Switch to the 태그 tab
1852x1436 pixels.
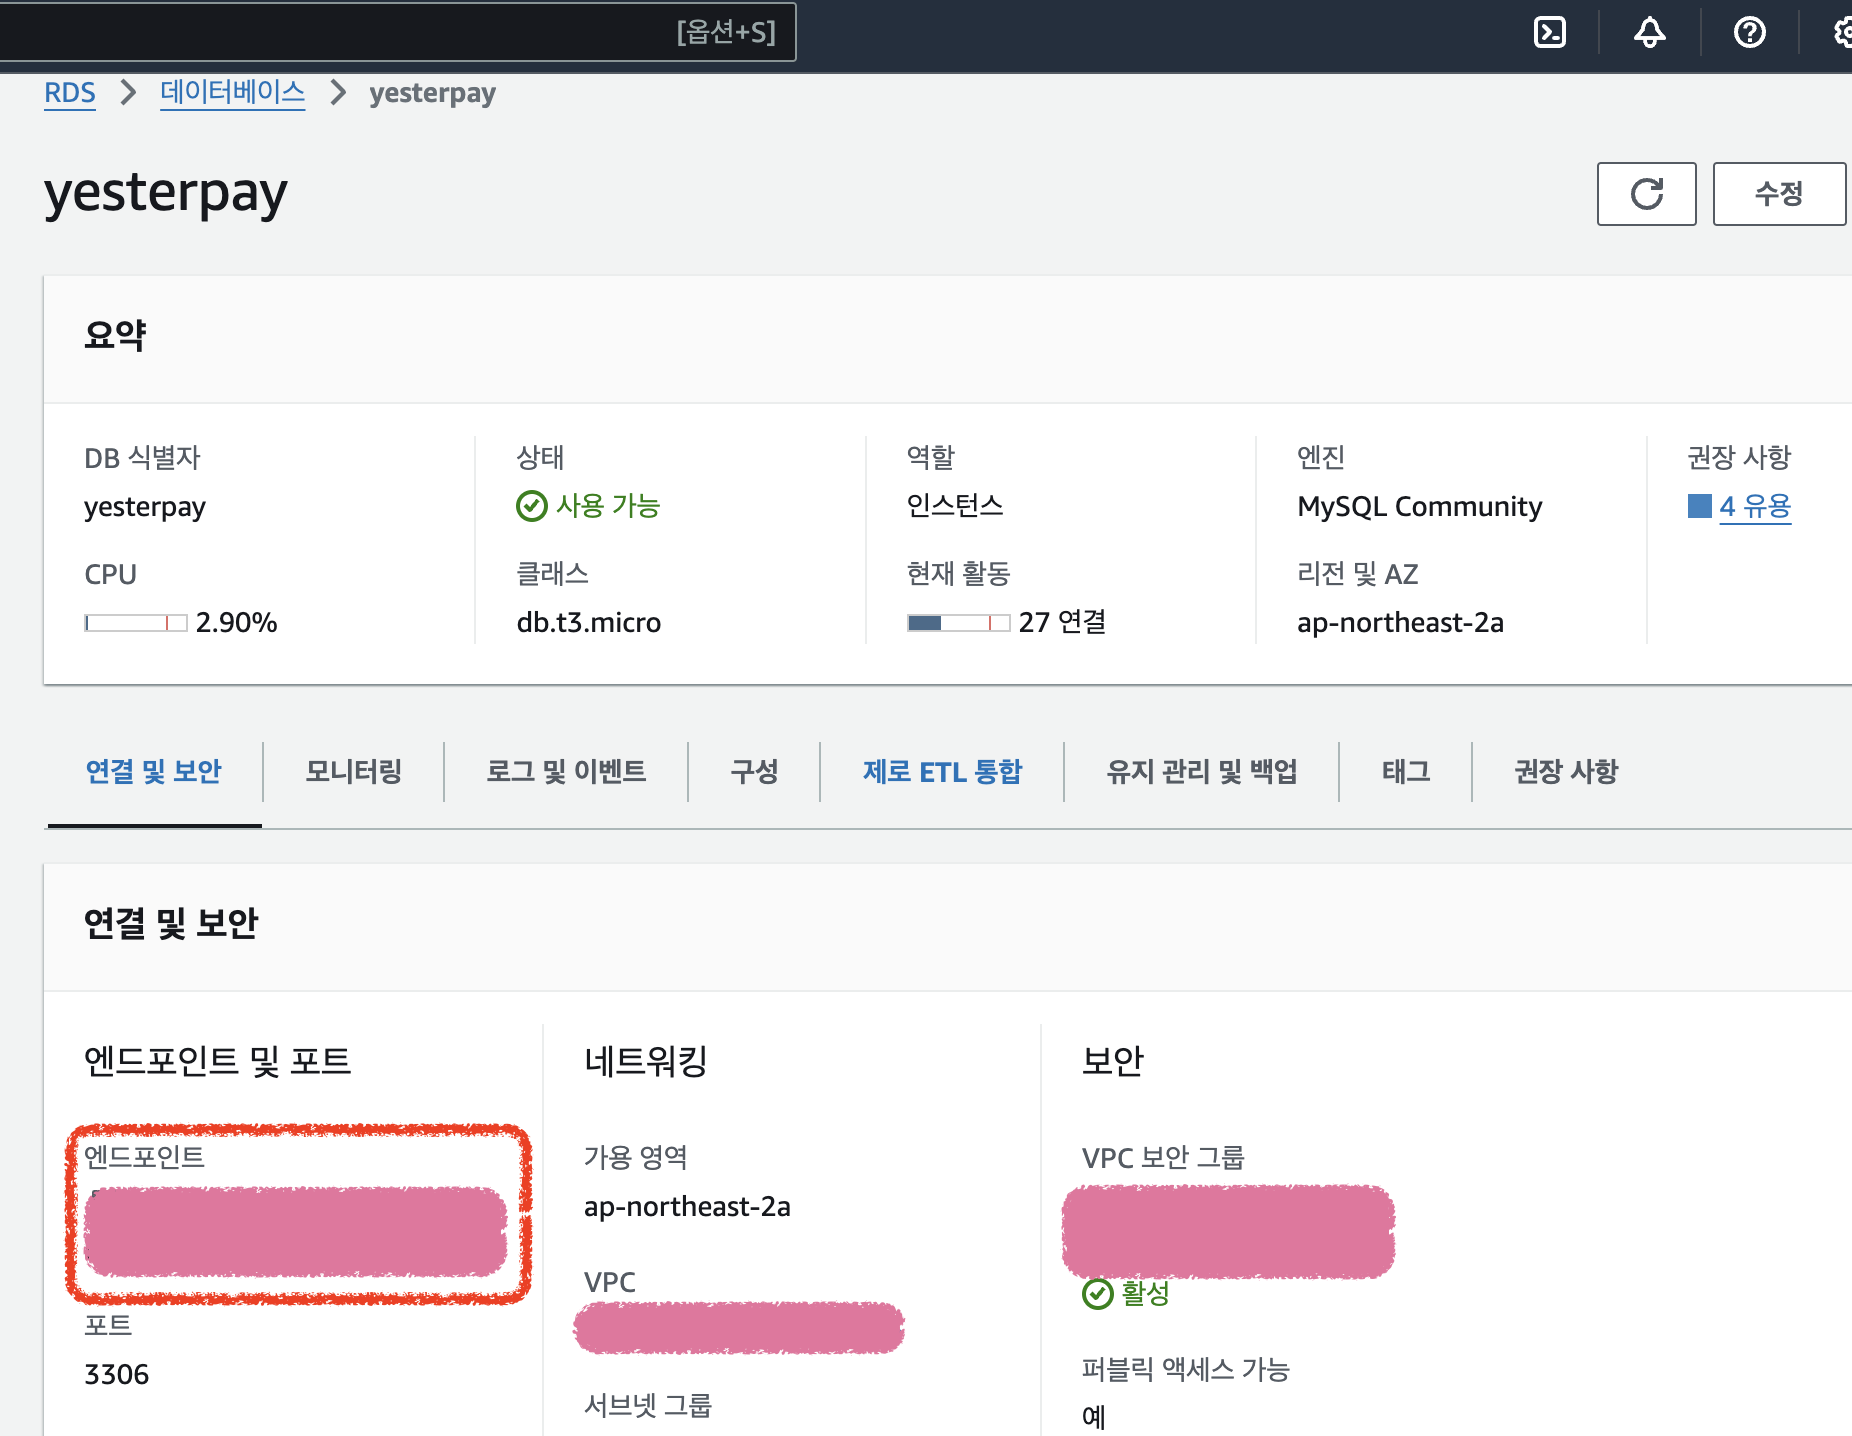click(x=1405, y=772)
